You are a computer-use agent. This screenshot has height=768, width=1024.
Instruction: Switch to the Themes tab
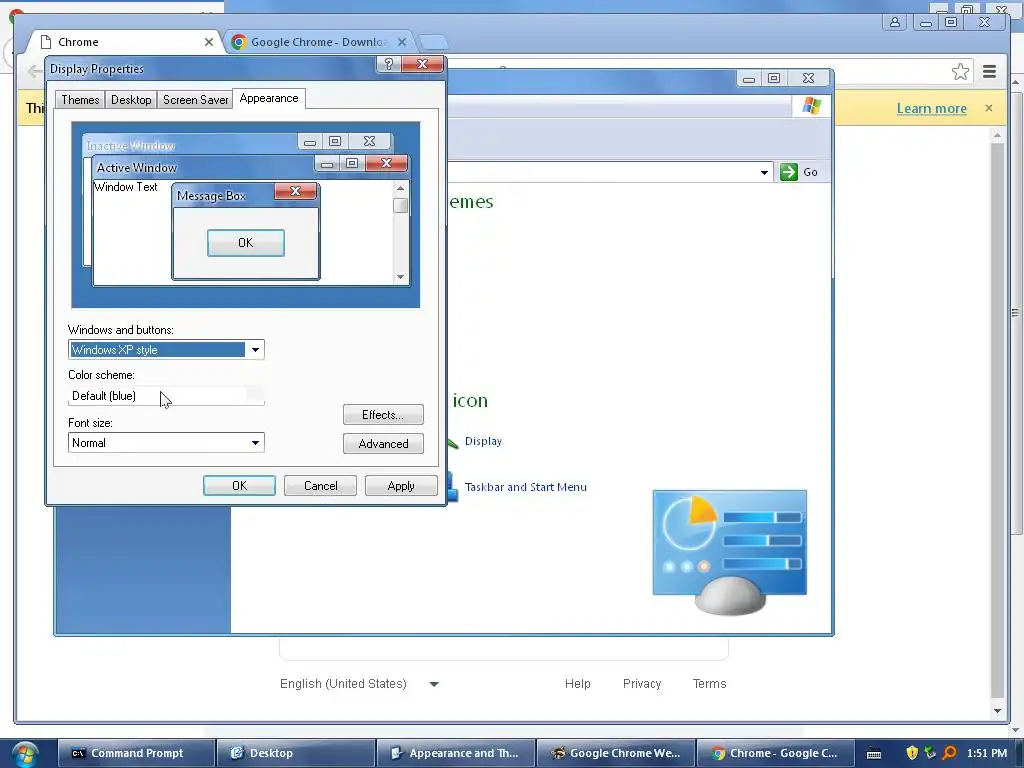(80, 100)
